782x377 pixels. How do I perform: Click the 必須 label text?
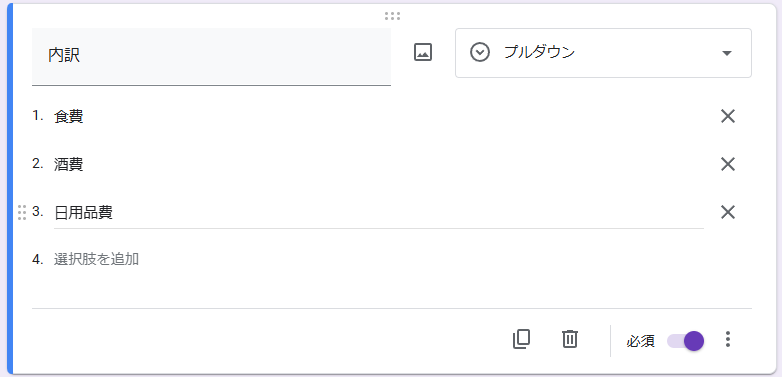pos(640,341)
